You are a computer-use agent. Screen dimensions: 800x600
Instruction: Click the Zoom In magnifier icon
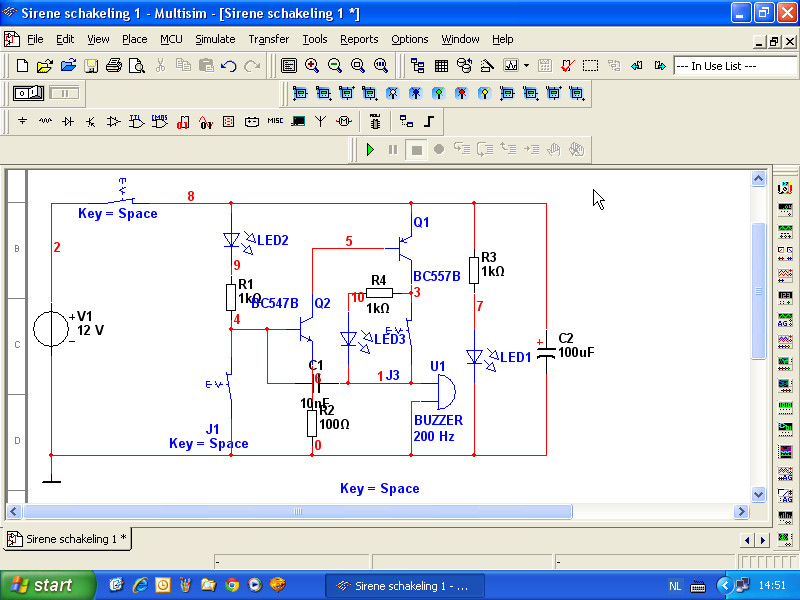point(312,66)
